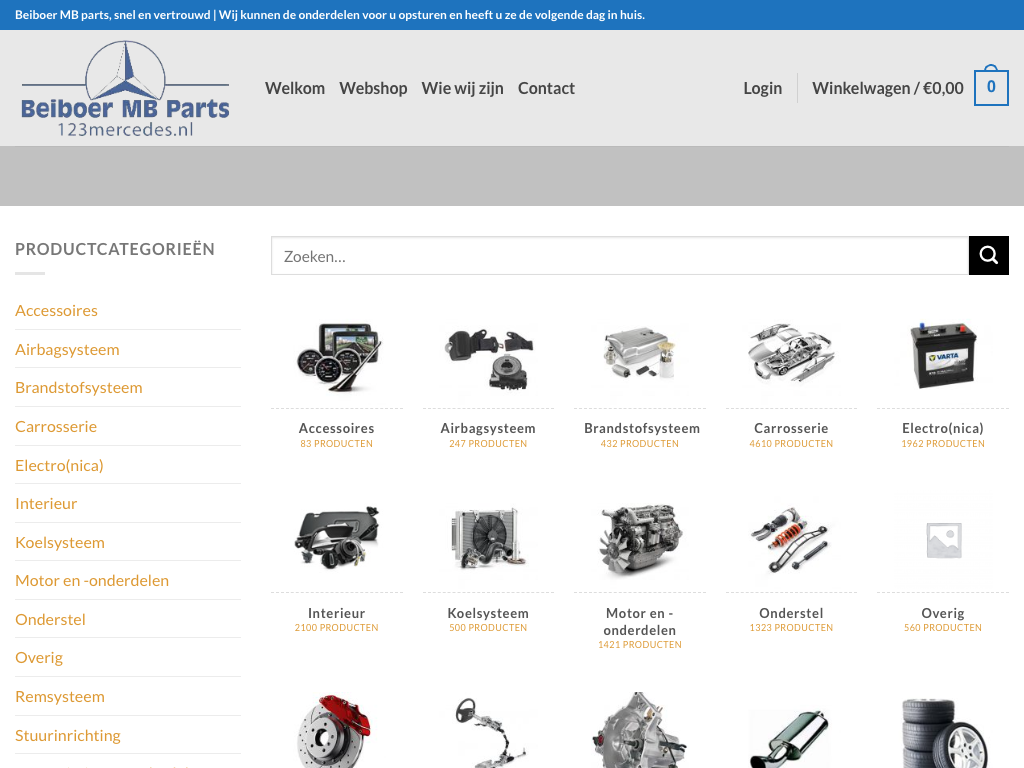Navigate to the Contact menu item

[x=546, y=88]
